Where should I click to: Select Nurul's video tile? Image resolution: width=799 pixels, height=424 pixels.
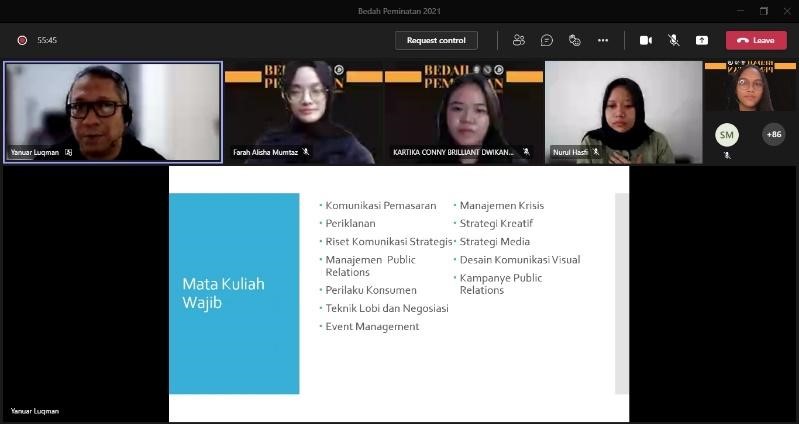click(623, 111)
